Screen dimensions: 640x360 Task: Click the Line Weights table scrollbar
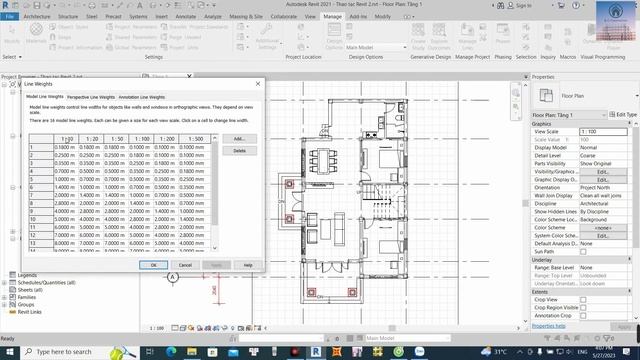(215, 183)
